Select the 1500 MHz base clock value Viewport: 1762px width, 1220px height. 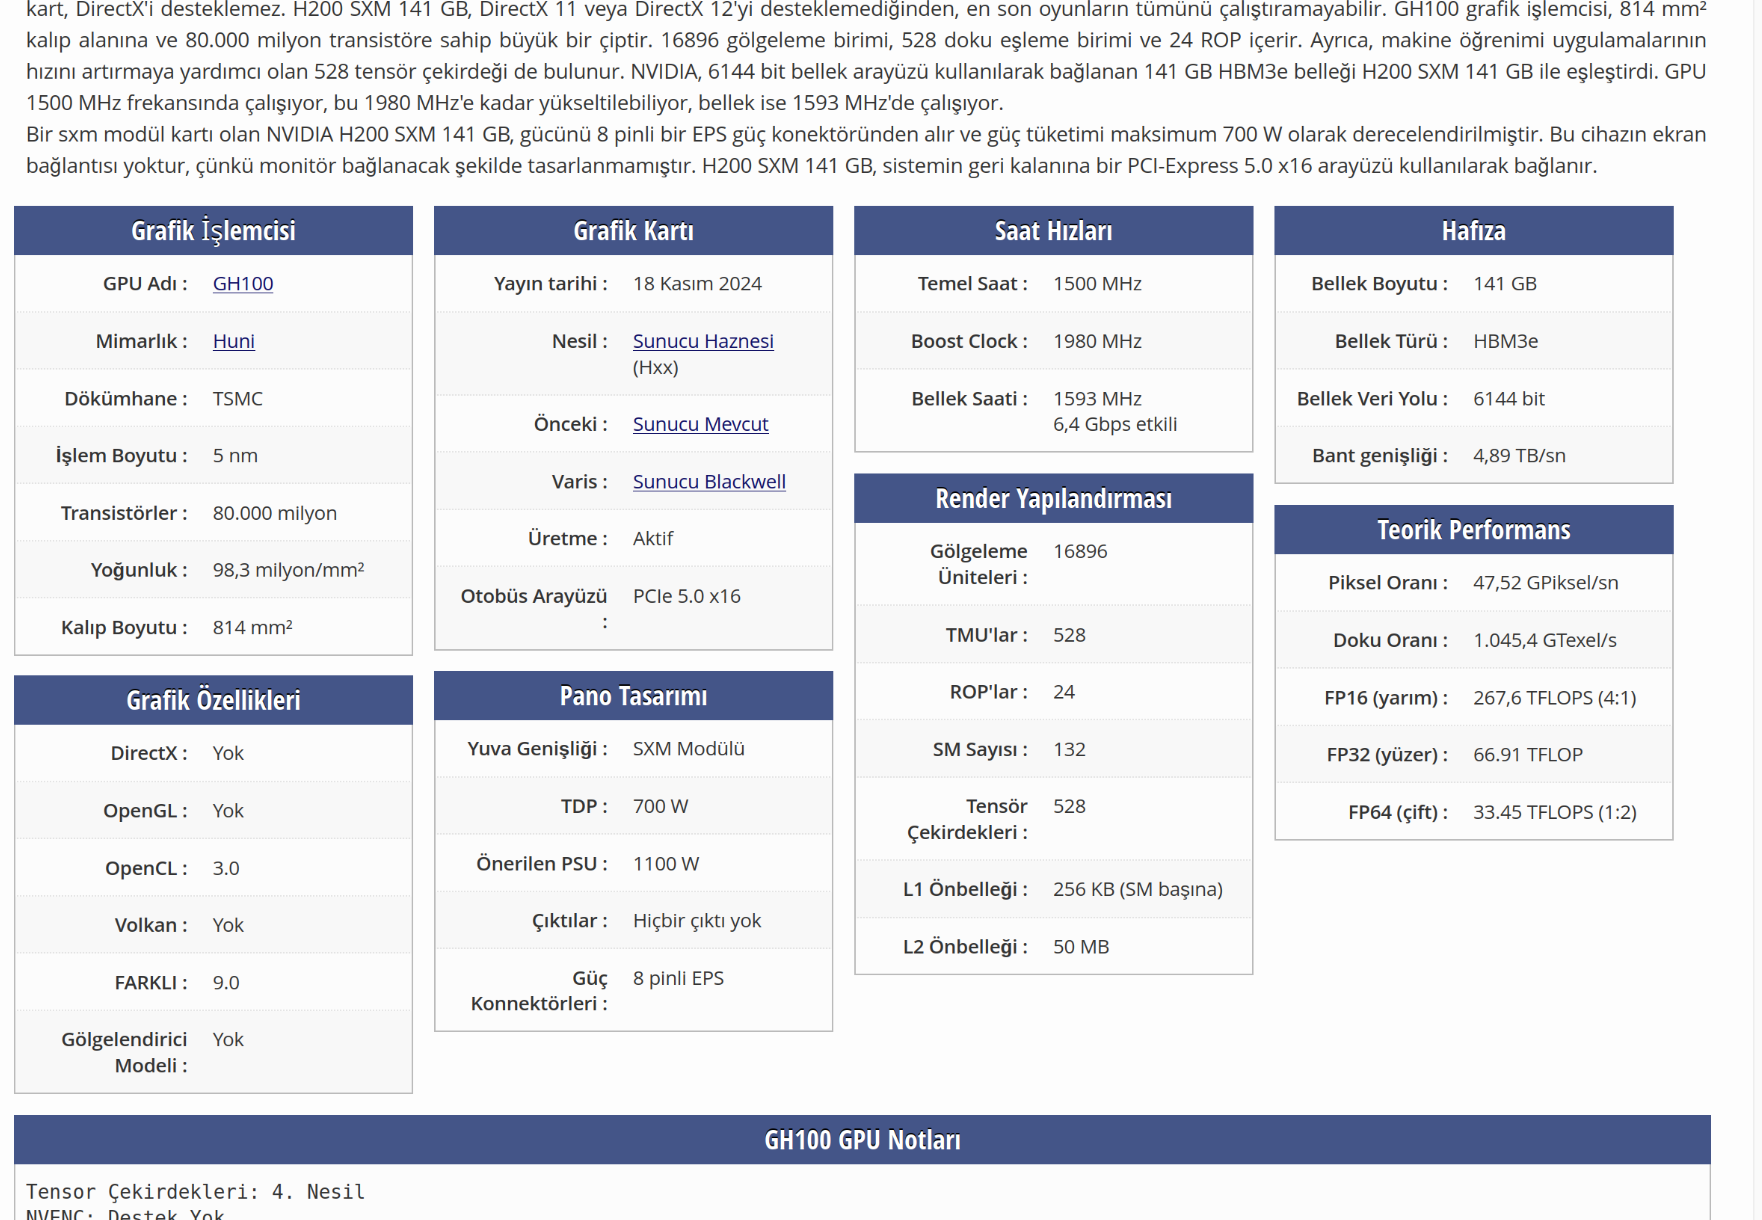coord(1097,284)
